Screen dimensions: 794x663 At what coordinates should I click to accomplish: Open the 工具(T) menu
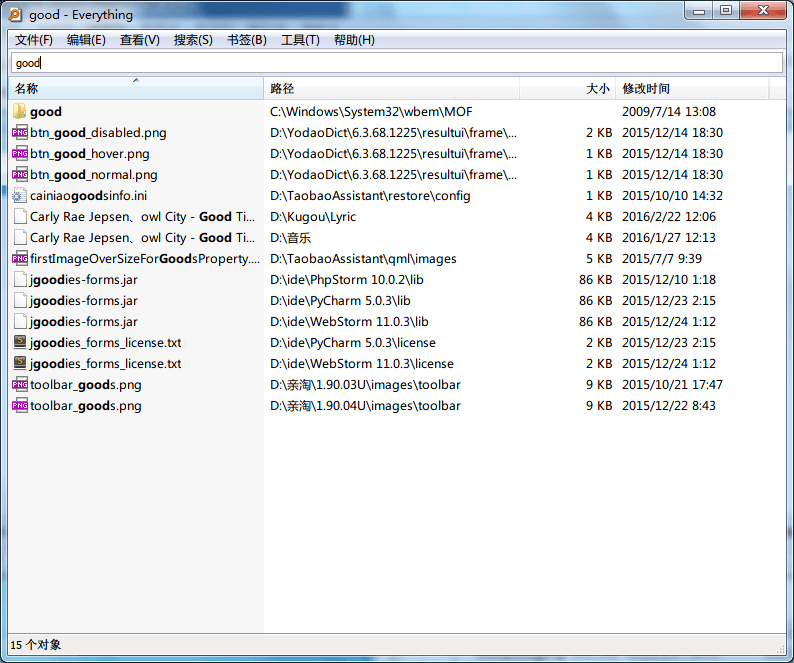(300, 40)
